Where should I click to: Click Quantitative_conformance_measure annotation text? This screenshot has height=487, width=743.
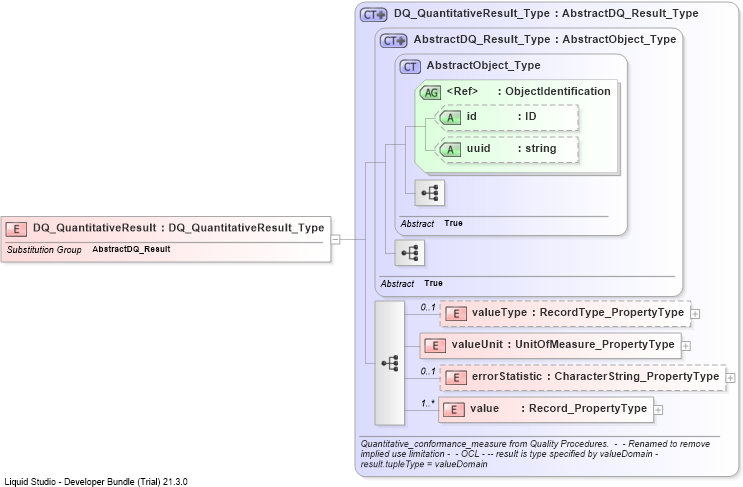click(x=535, y=454)
